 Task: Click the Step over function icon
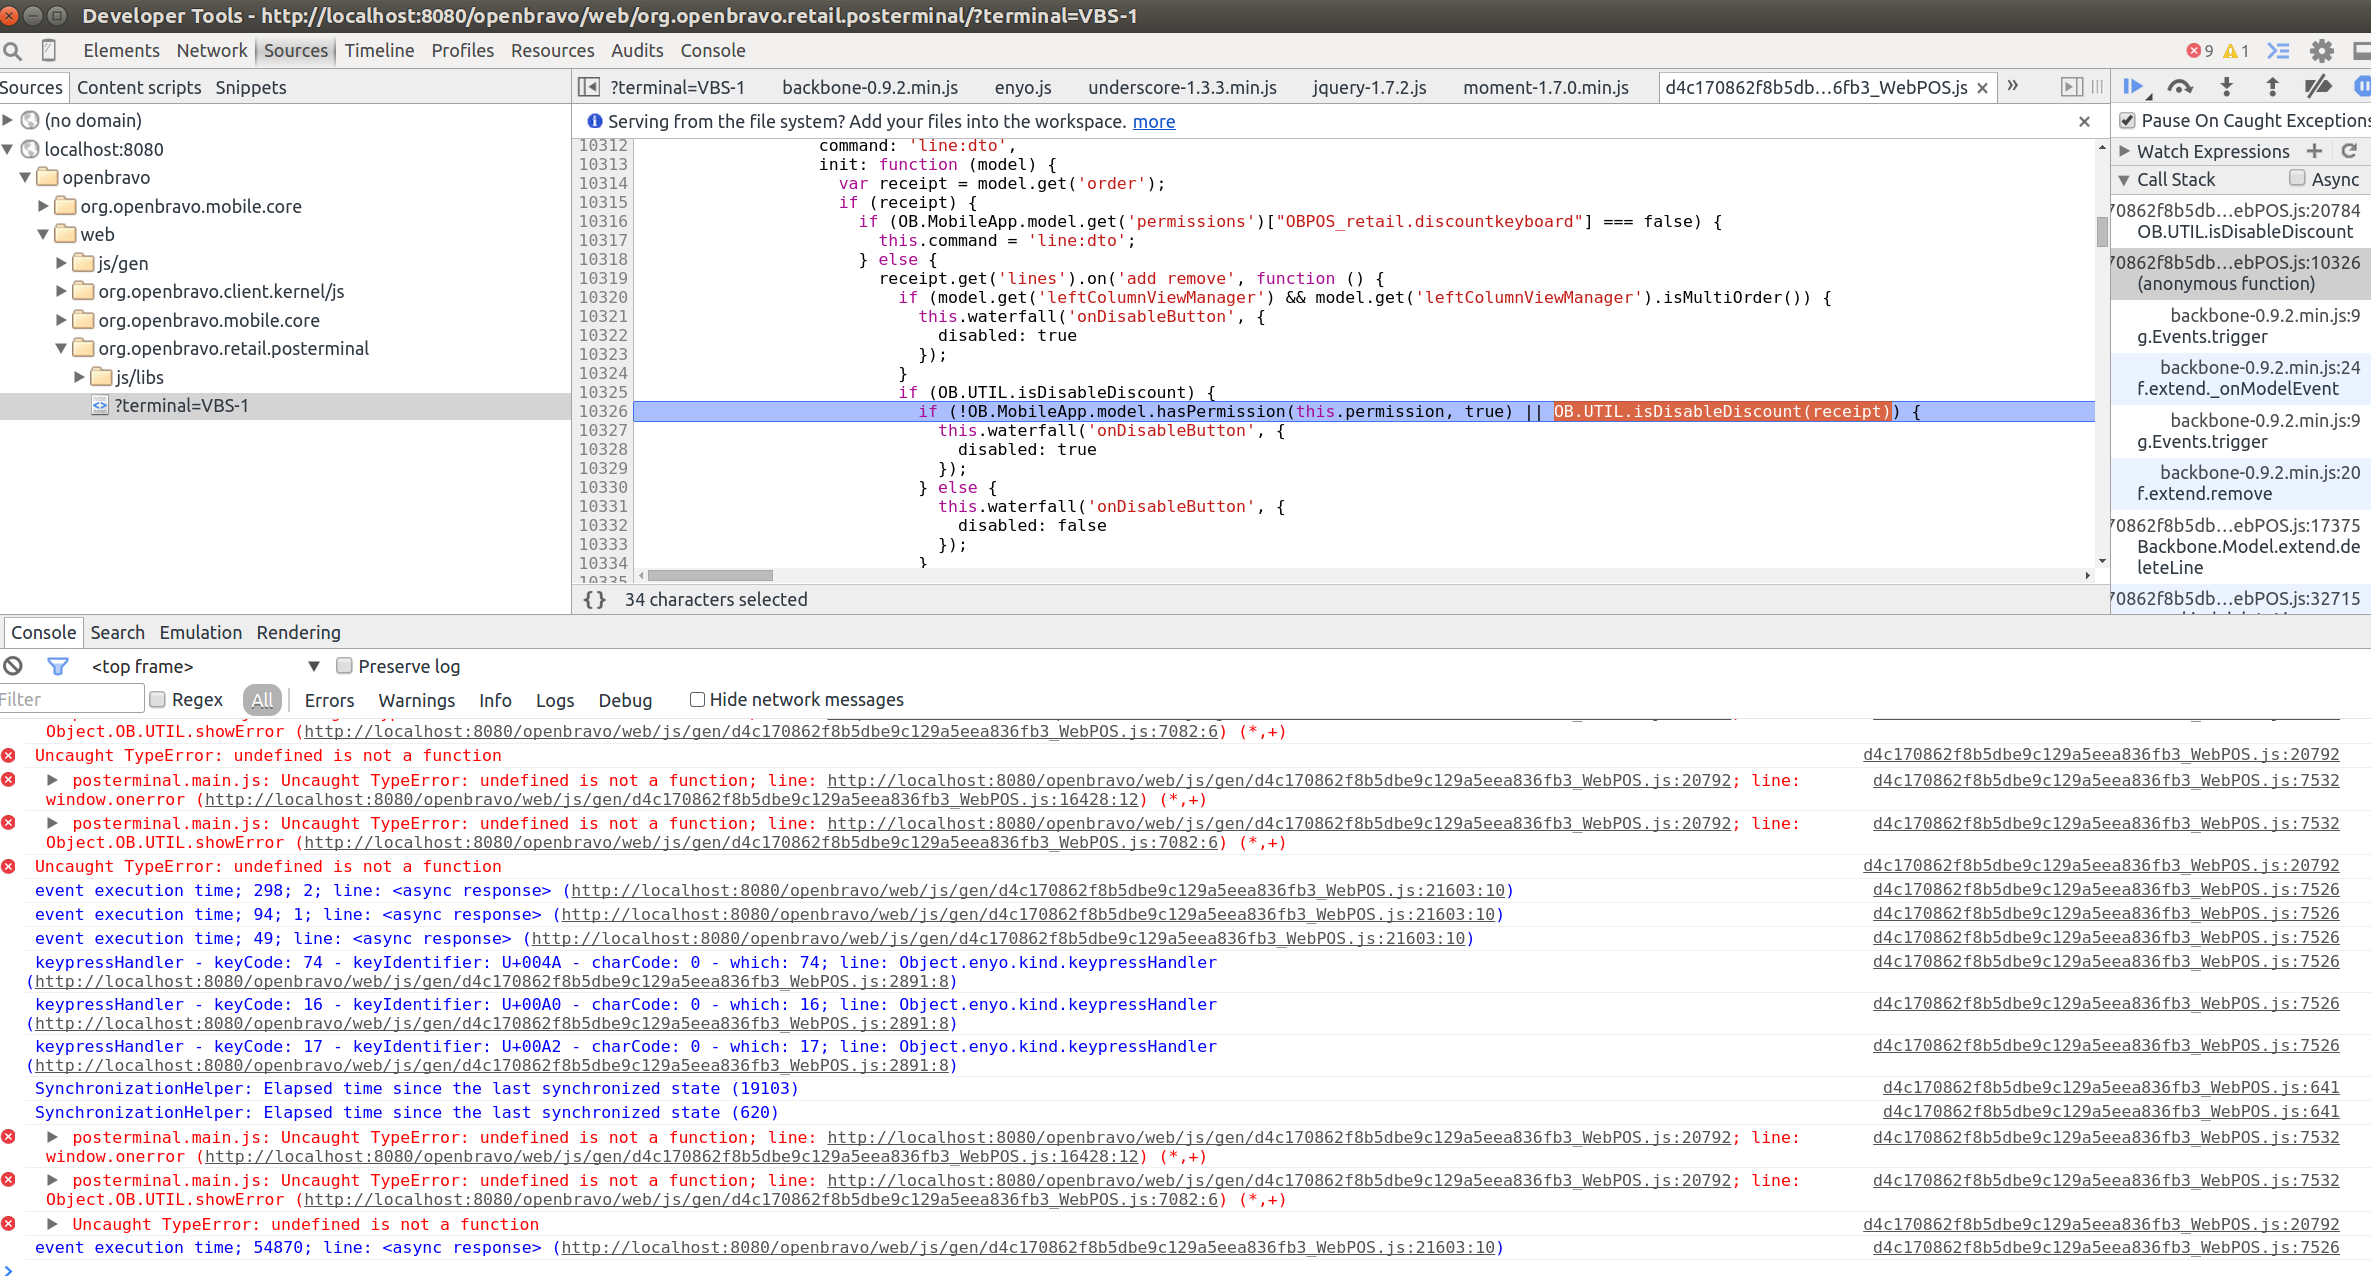2180,87
